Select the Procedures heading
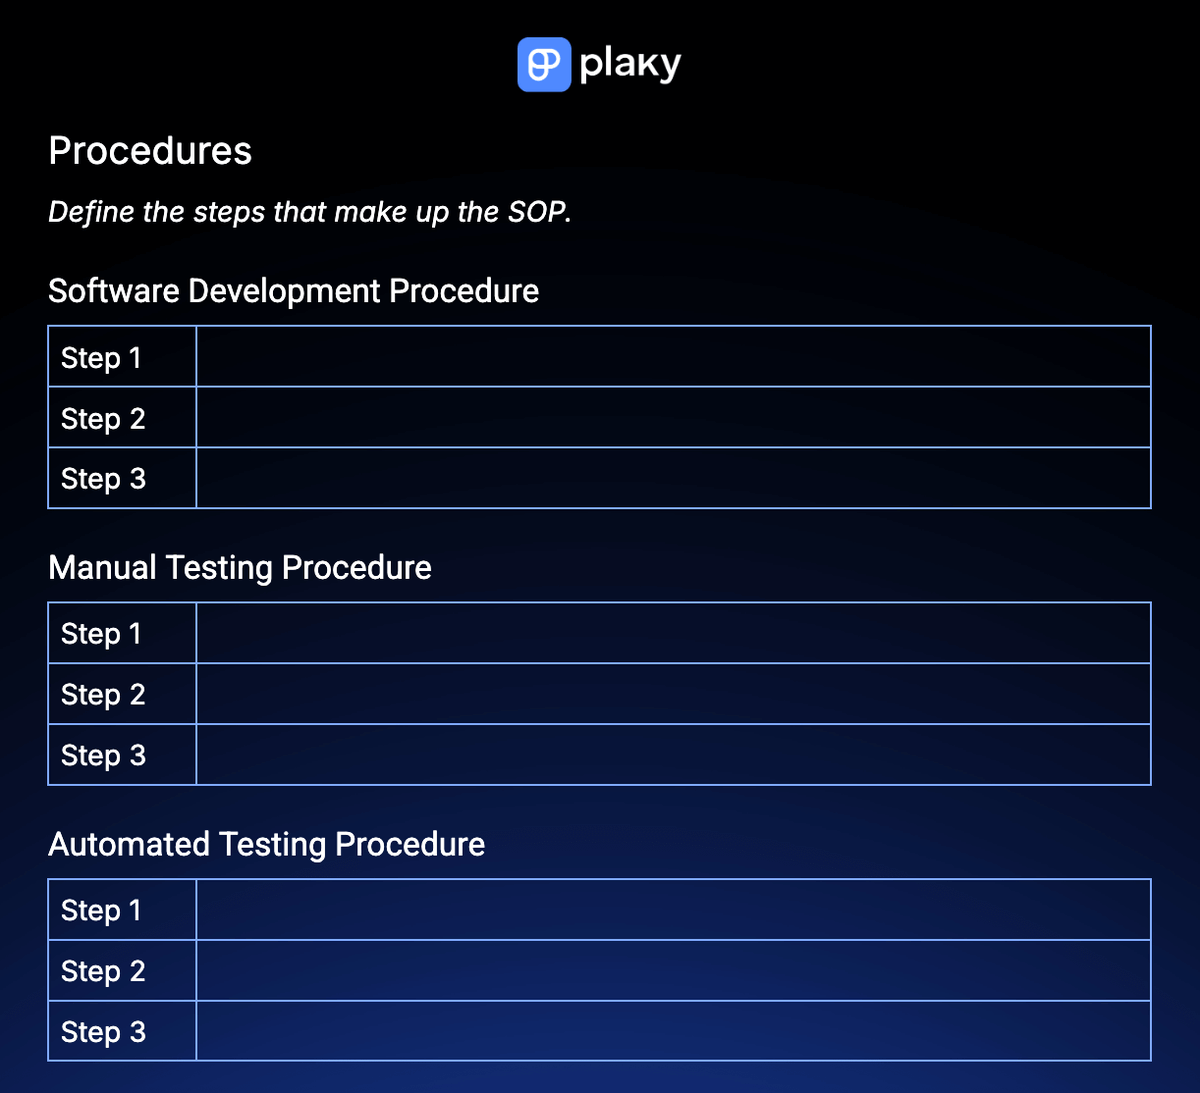 [x=150, y=151]
